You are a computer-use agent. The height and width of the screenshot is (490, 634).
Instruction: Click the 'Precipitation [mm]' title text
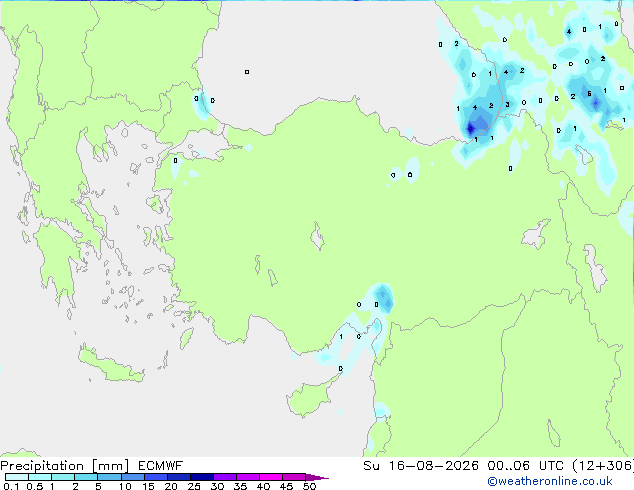(65, 466)
